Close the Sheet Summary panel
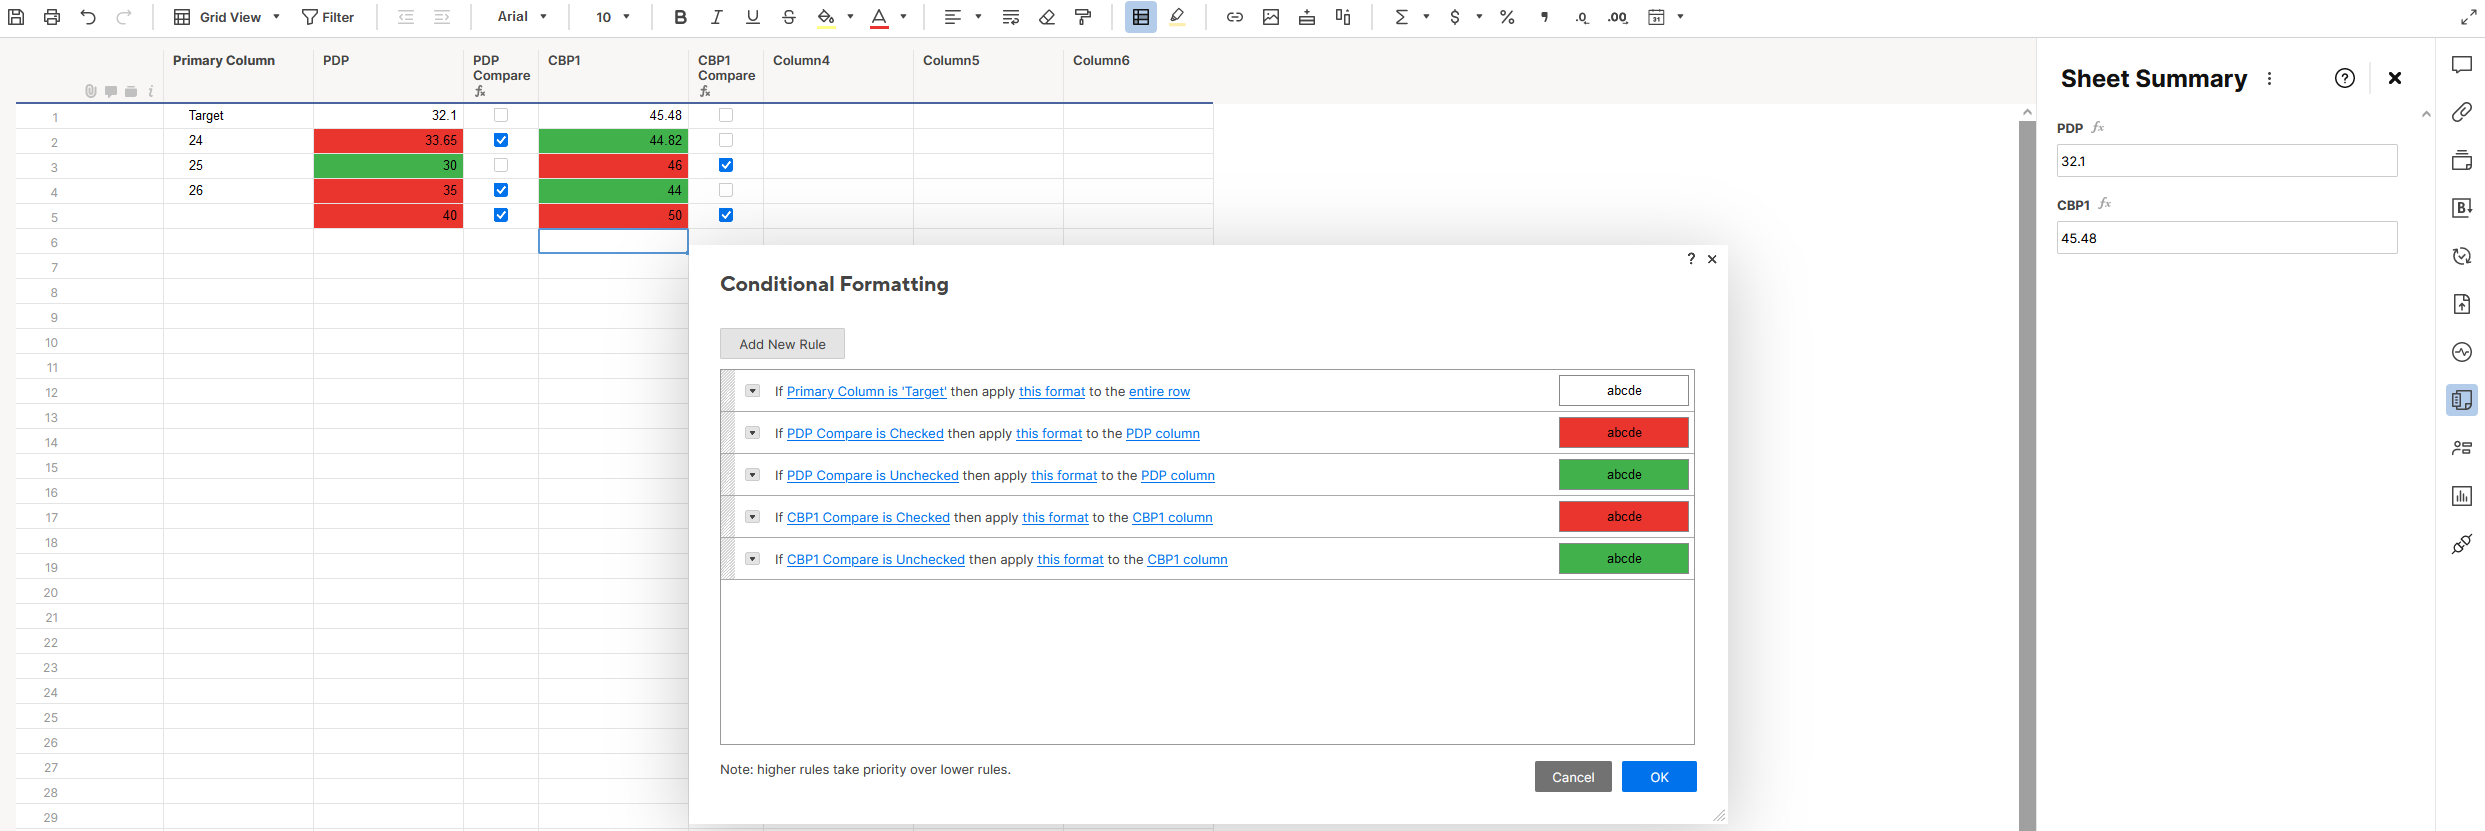 coord(2395,78)
